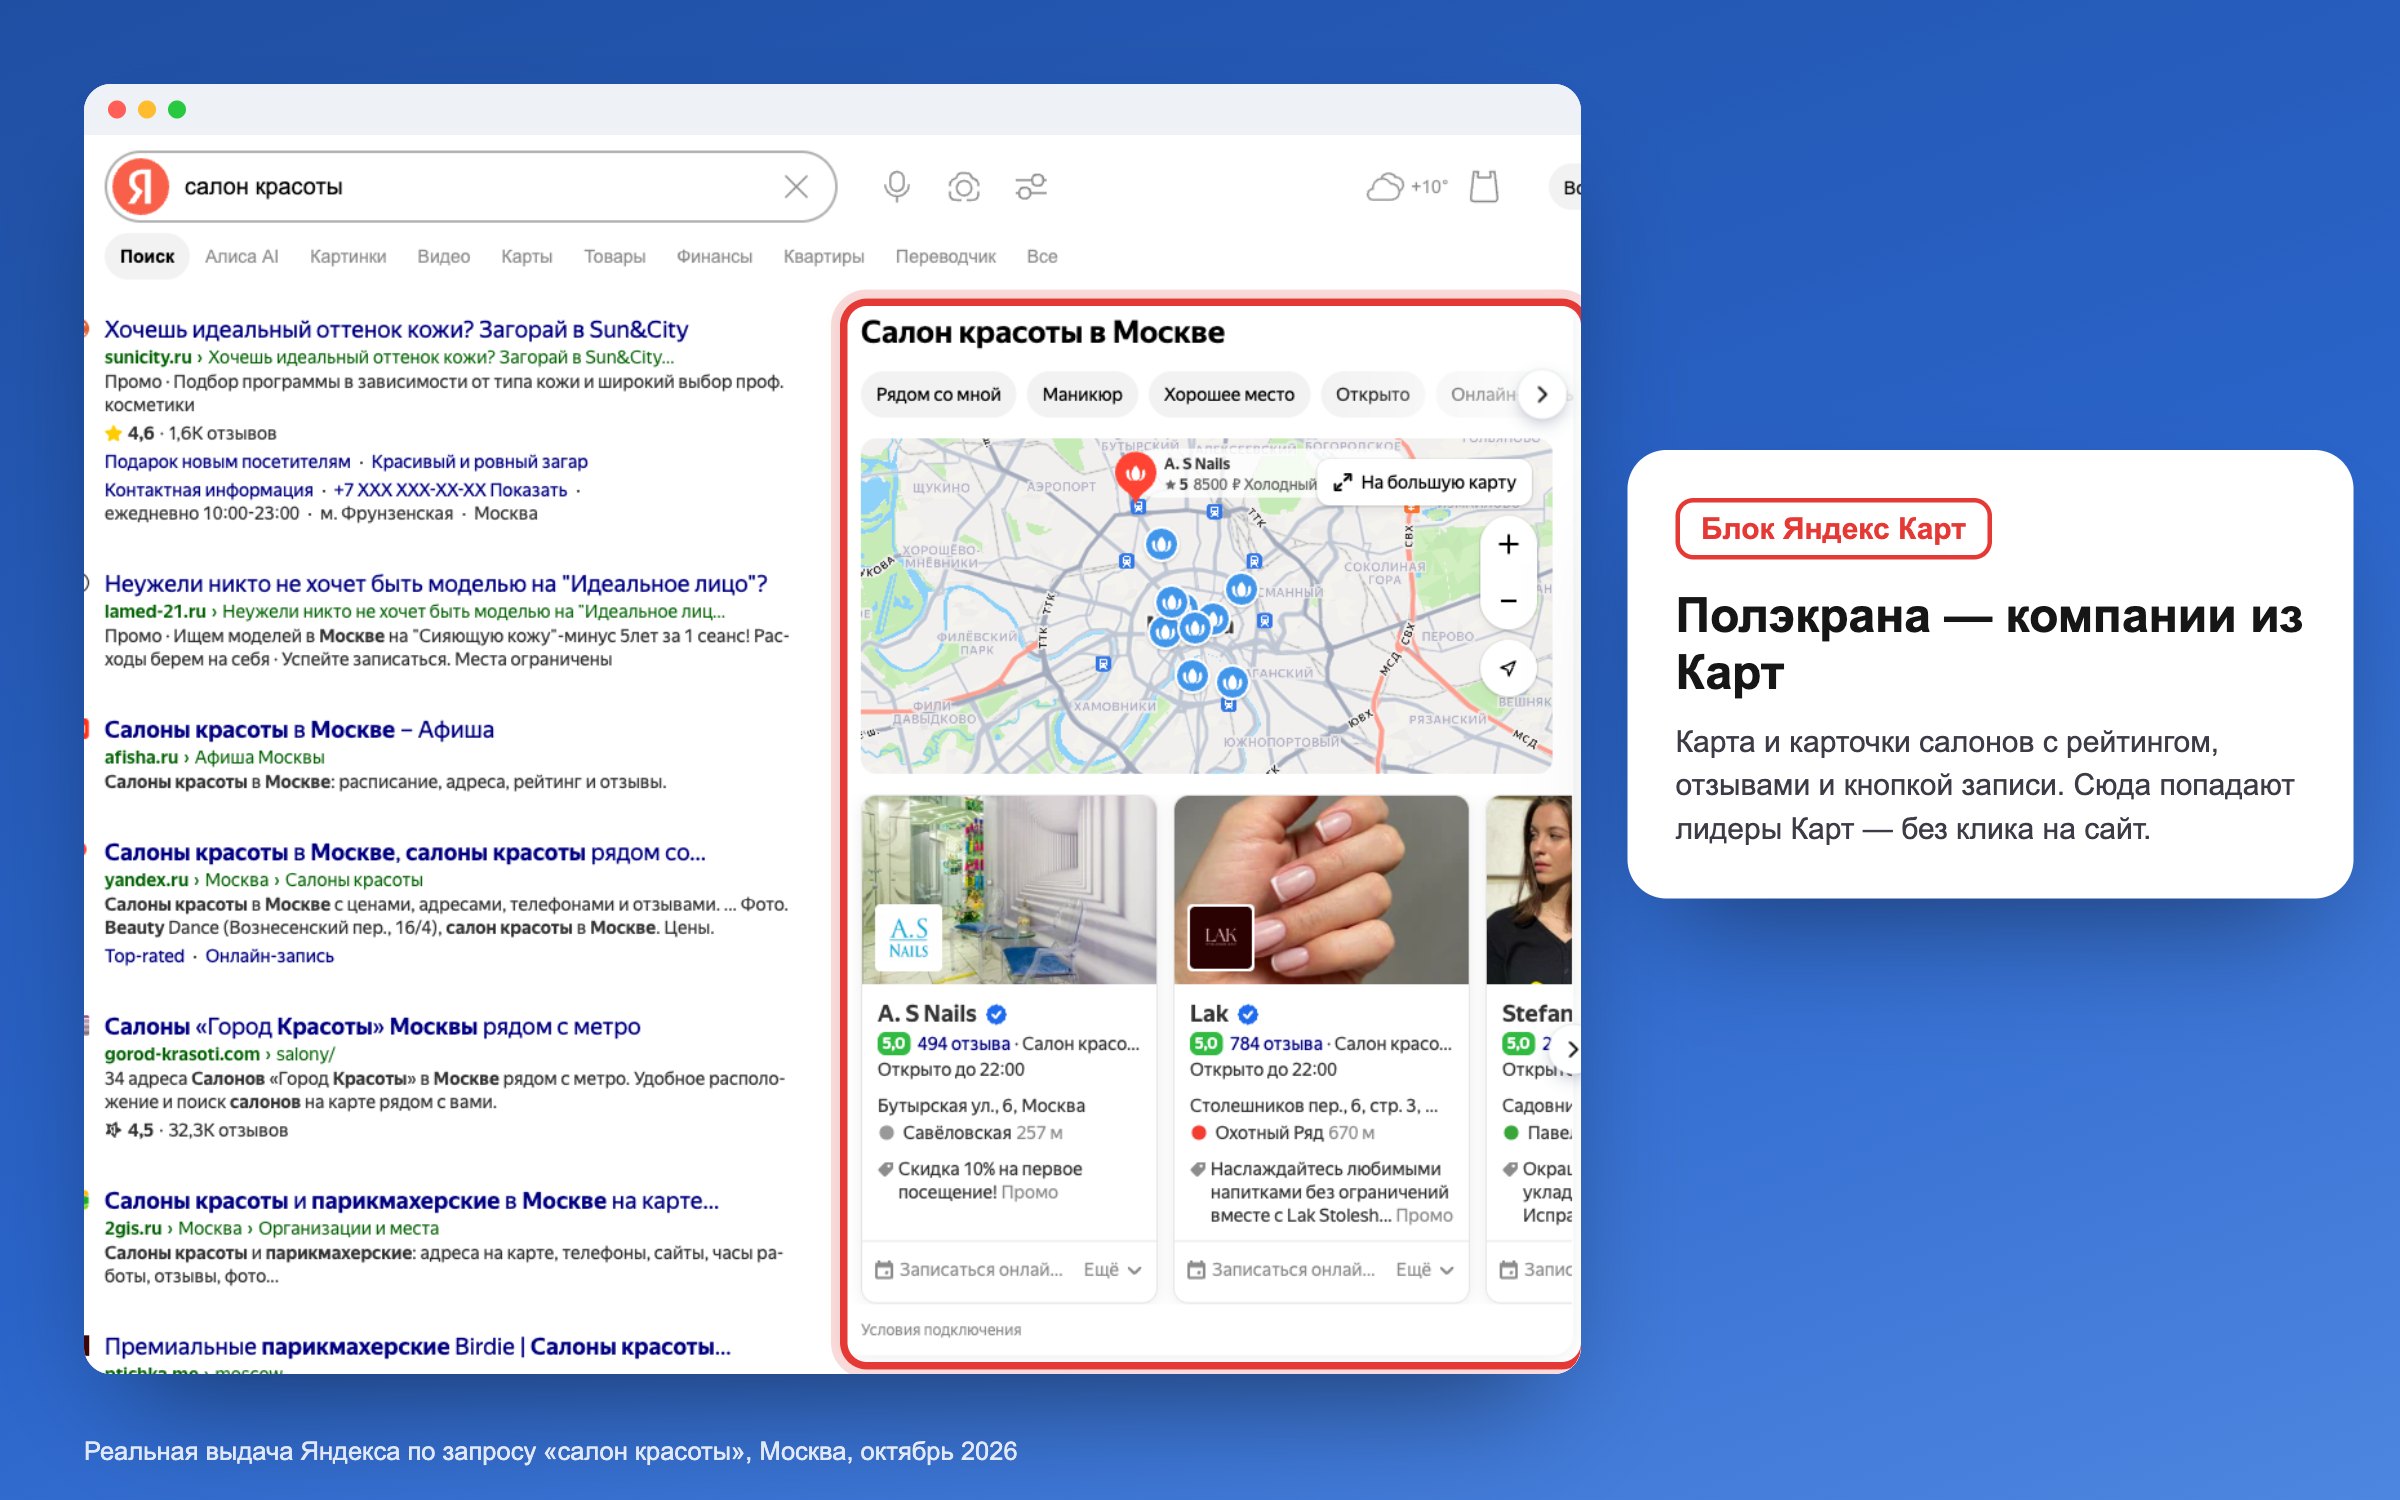The image size is (2400, 1500).
Task: Open the shopping bag icon
Action: [1484, 187]
